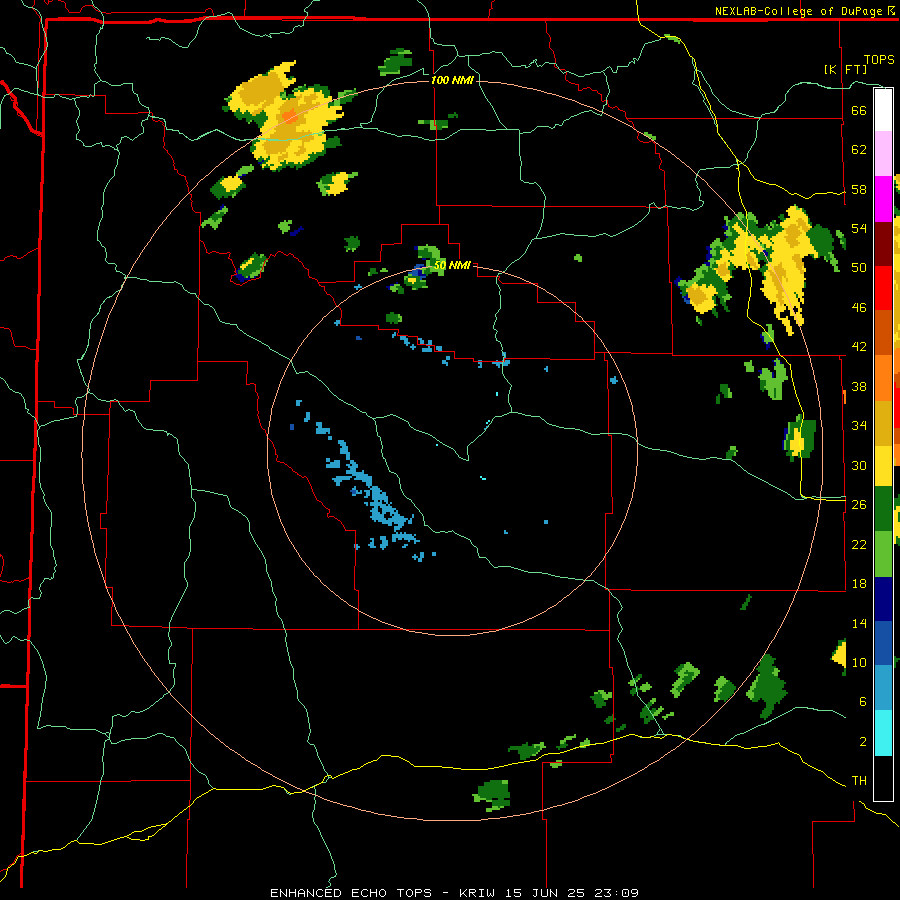Select the bright orange legend swatch

click(x=883, y=378)
